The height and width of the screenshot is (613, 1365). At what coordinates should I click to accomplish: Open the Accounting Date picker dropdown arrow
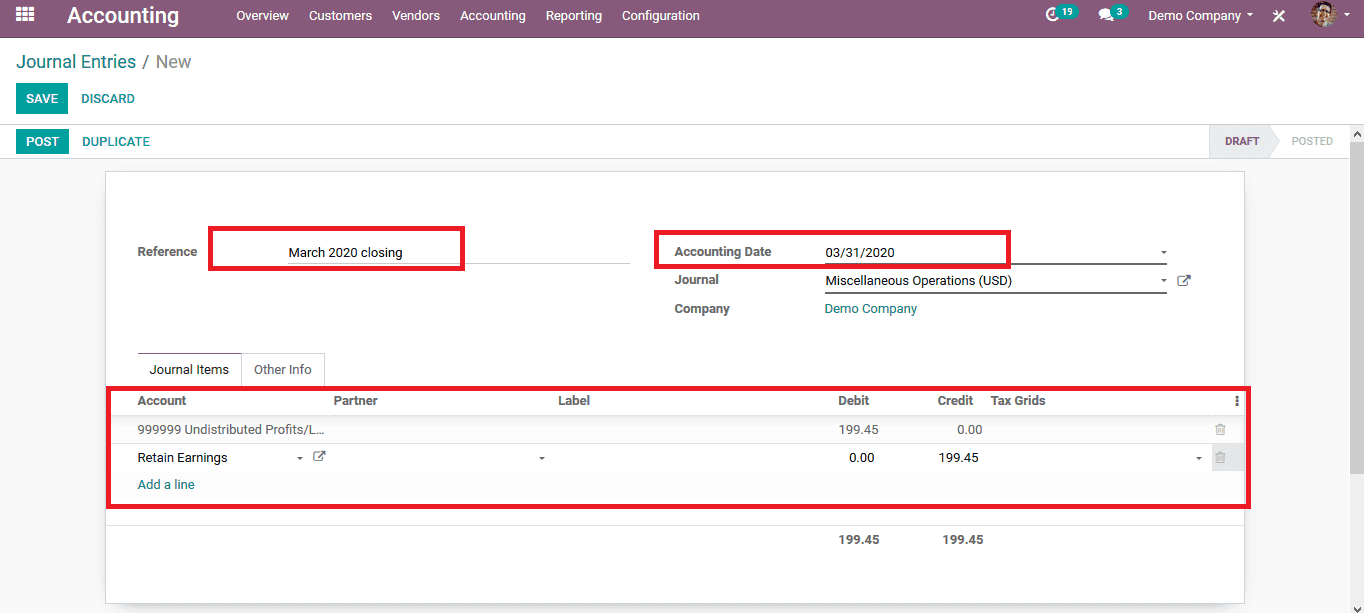click(1163, 253)
